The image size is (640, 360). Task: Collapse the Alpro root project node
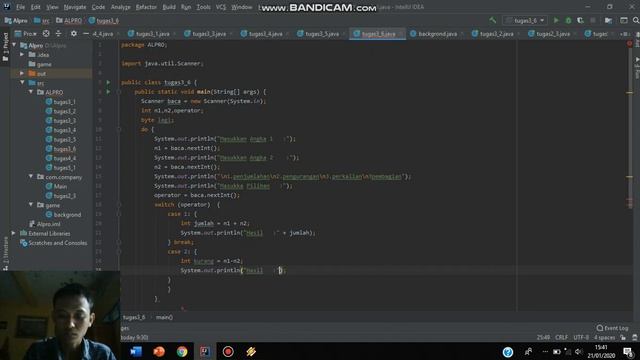tap(15, 45)
